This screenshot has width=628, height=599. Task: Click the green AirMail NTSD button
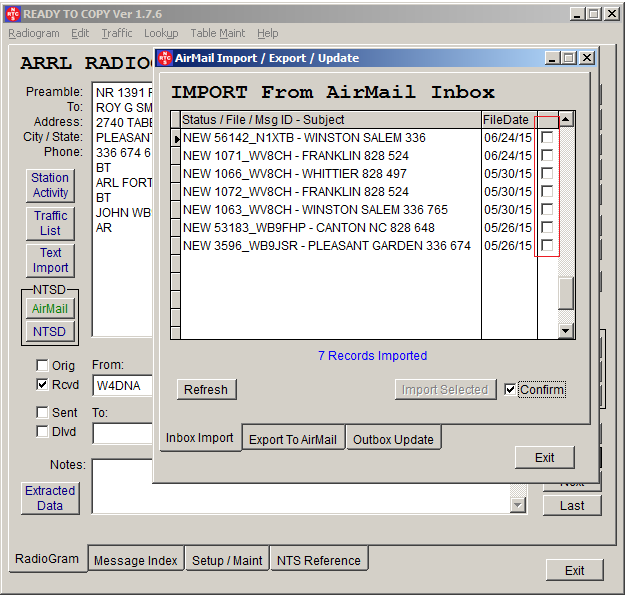[x=50, y=309]
